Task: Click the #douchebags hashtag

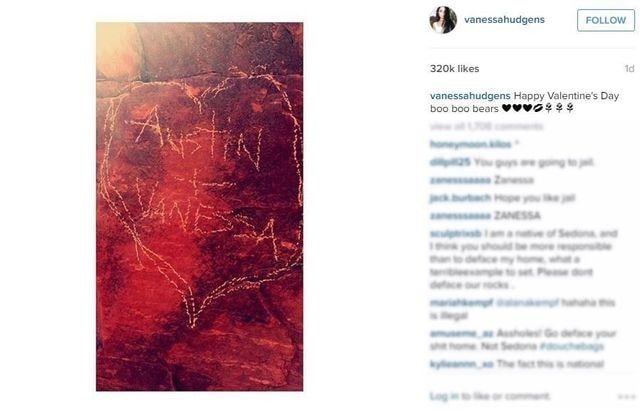Action: [571, 346]
